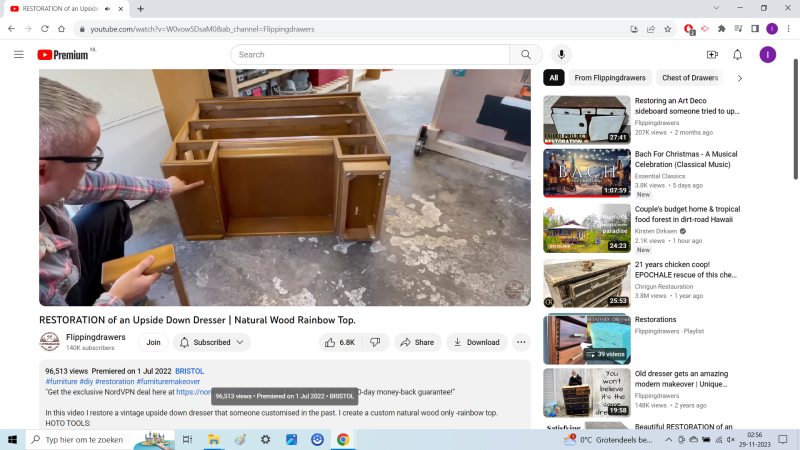The height and width of the screenshot is (450, 800).
Task: Open the notifications bell
Action: coord(738,54)
